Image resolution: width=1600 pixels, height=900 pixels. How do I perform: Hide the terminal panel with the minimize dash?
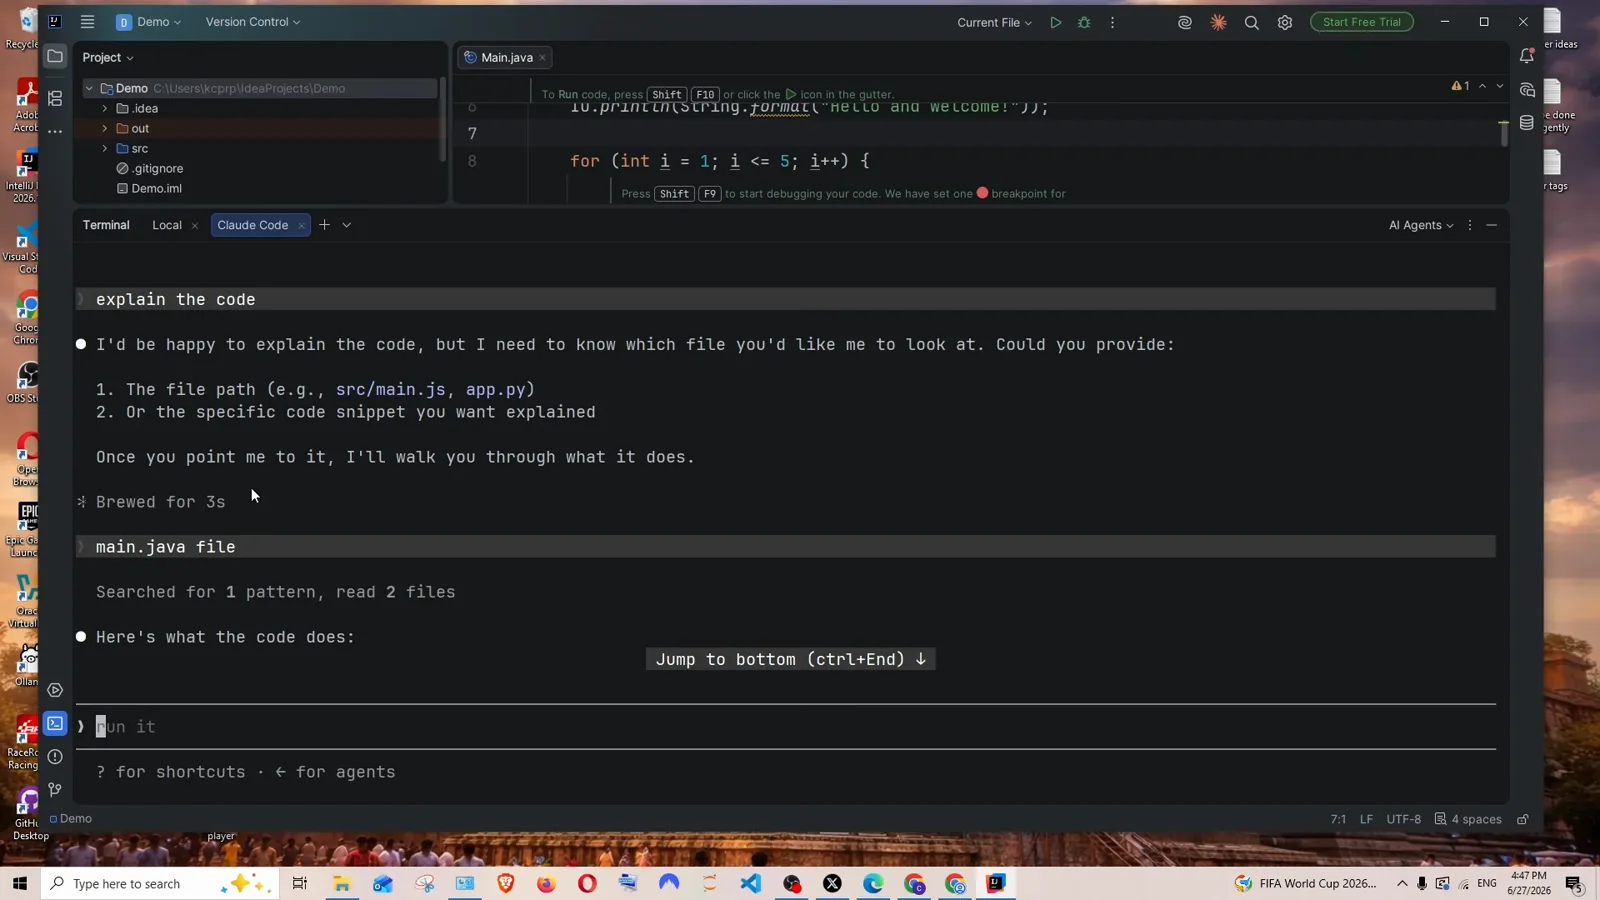click(1491, 225)
